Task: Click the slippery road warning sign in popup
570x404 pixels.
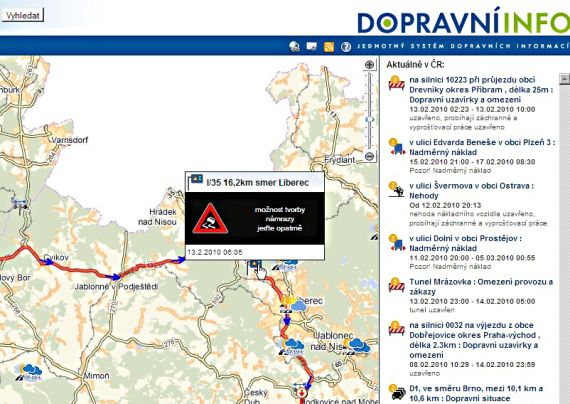Action: coord(210,219)
